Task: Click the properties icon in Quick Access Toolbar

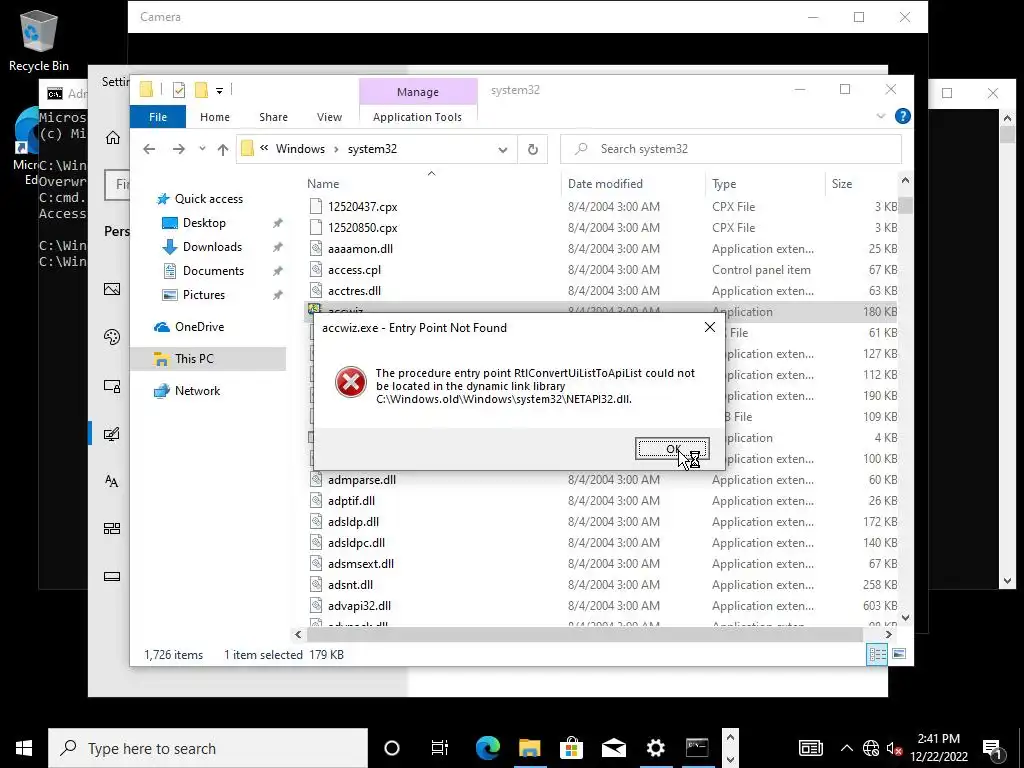Action: coord(178,90)
